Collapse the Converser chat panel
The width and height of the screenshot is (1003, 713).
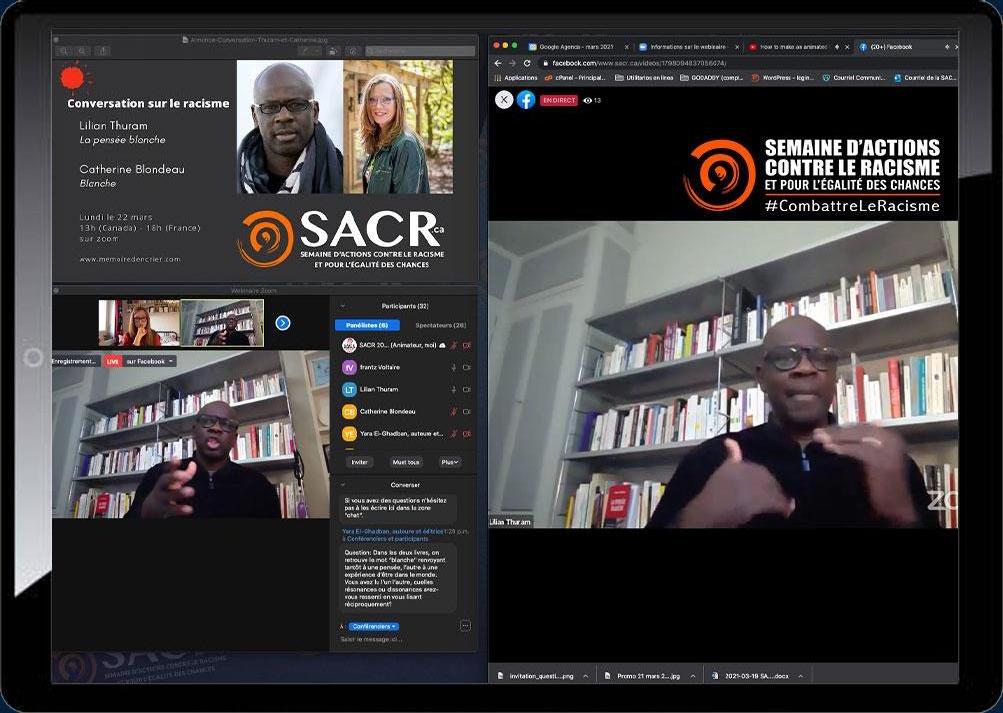click(343, 484)
